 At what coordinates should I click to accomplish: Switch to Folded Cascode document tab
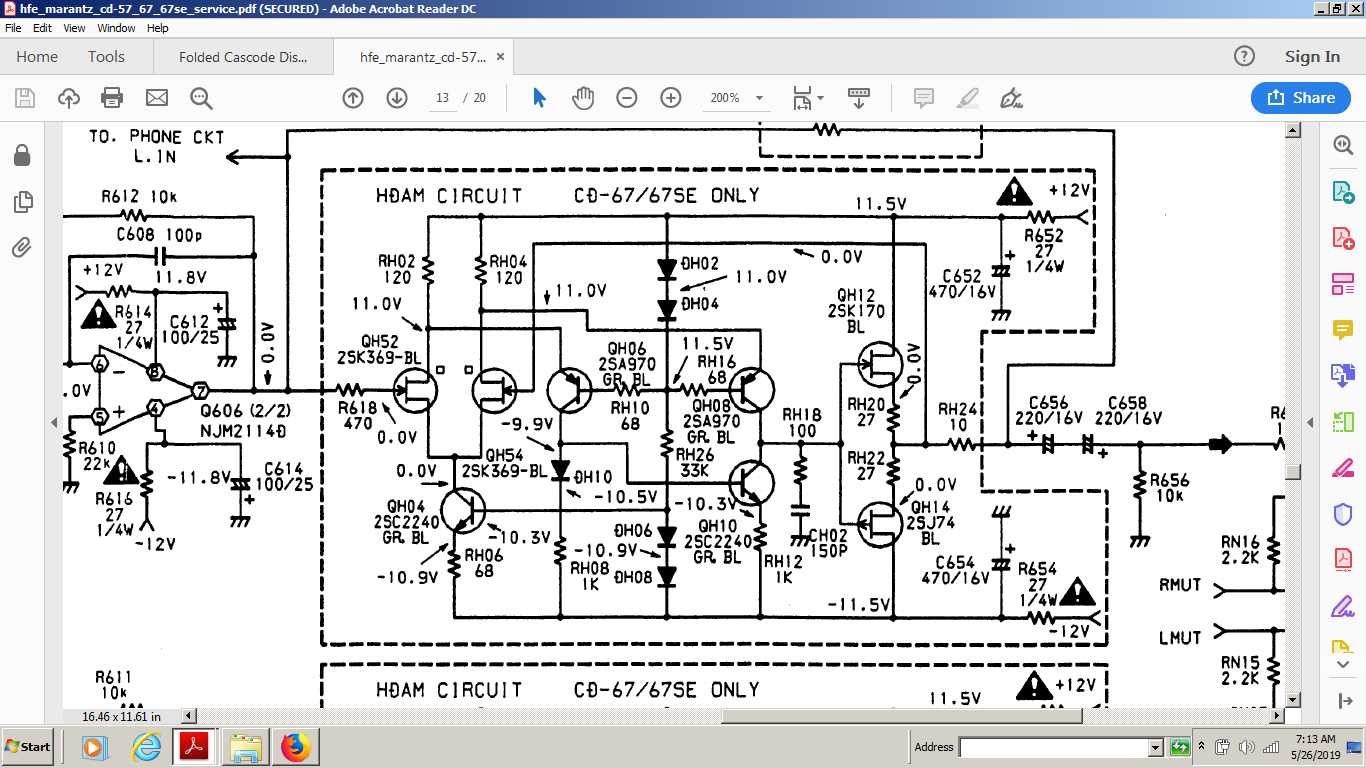[x=243, y=57]
